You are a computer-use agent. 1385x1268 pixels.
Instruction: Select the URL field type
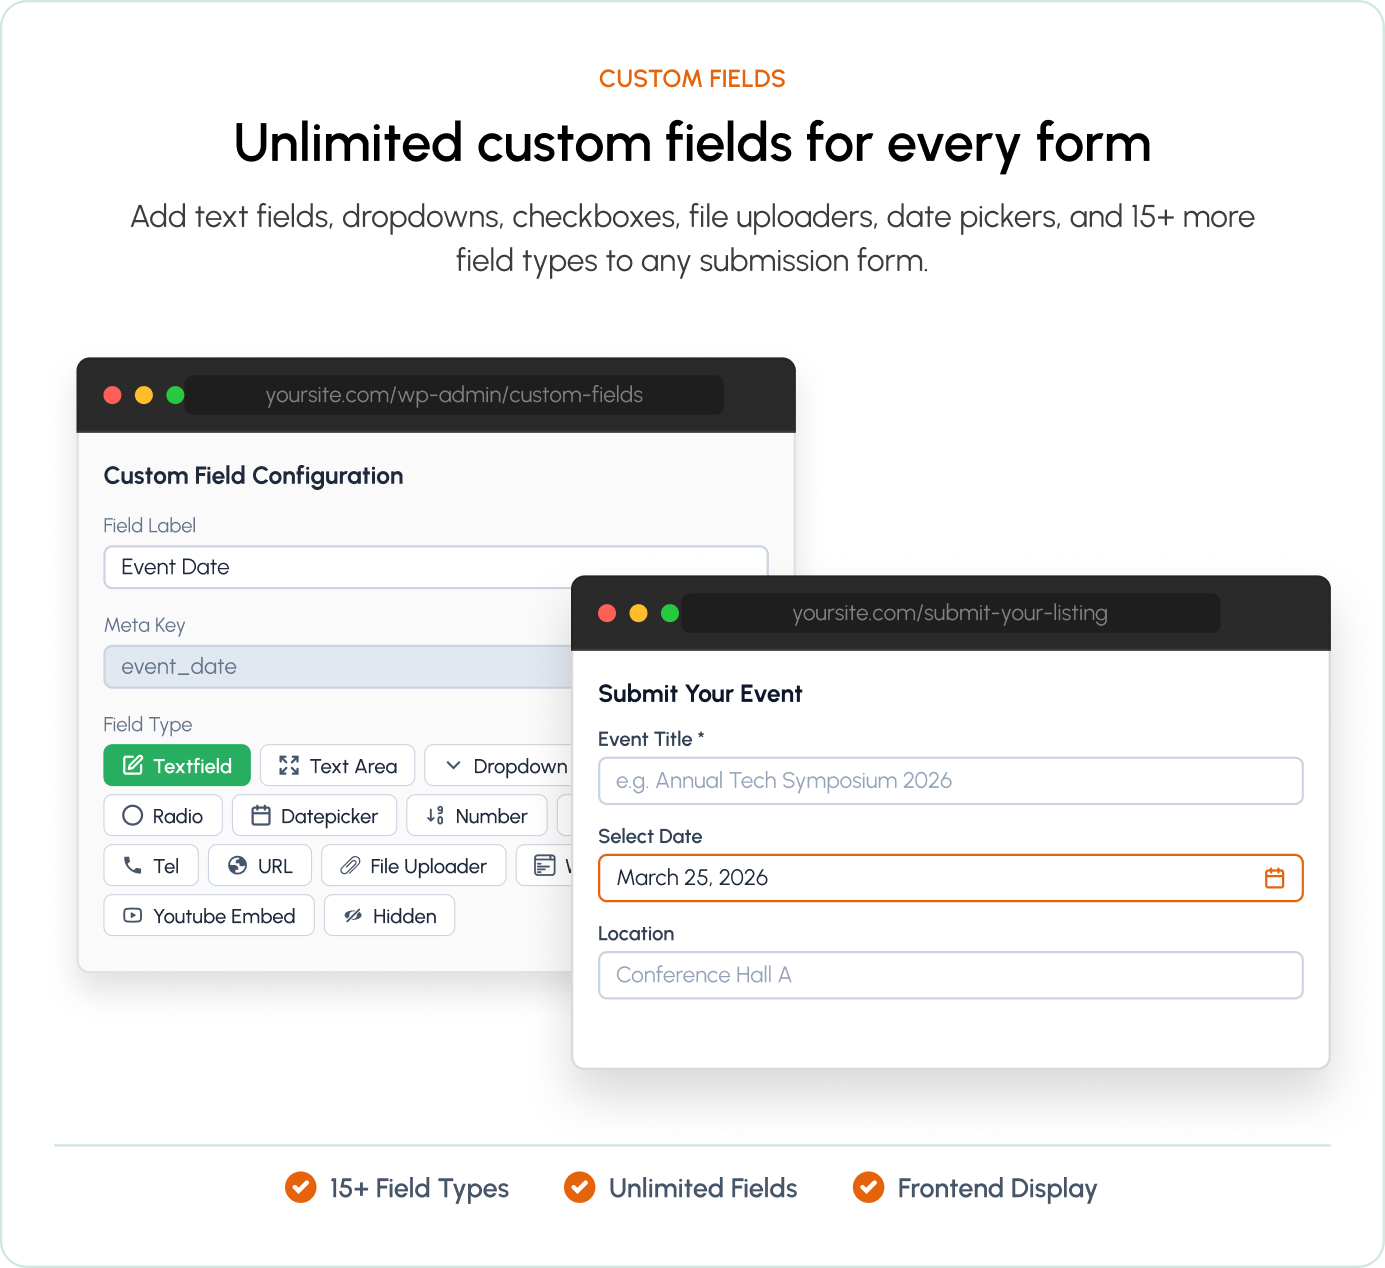pos(260,866)
